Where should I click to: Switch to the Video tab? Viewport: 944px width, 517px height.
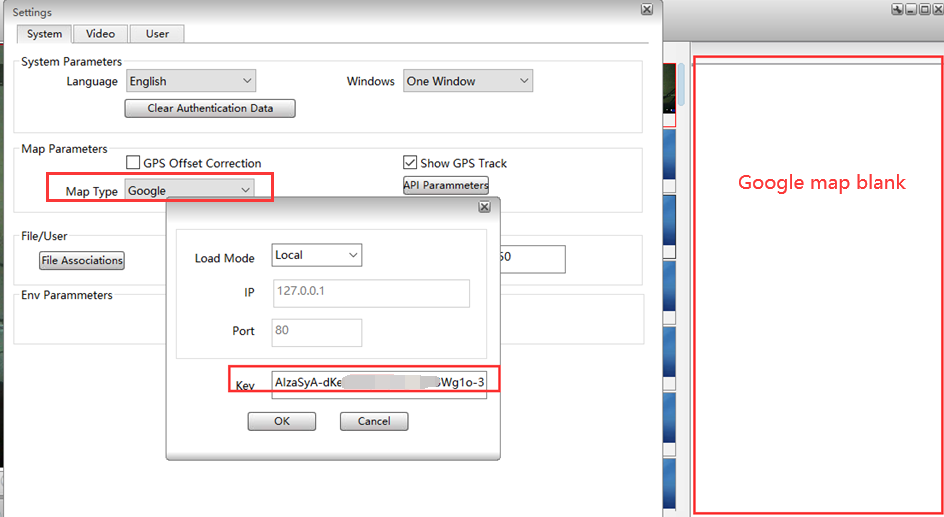coord(101,34)
